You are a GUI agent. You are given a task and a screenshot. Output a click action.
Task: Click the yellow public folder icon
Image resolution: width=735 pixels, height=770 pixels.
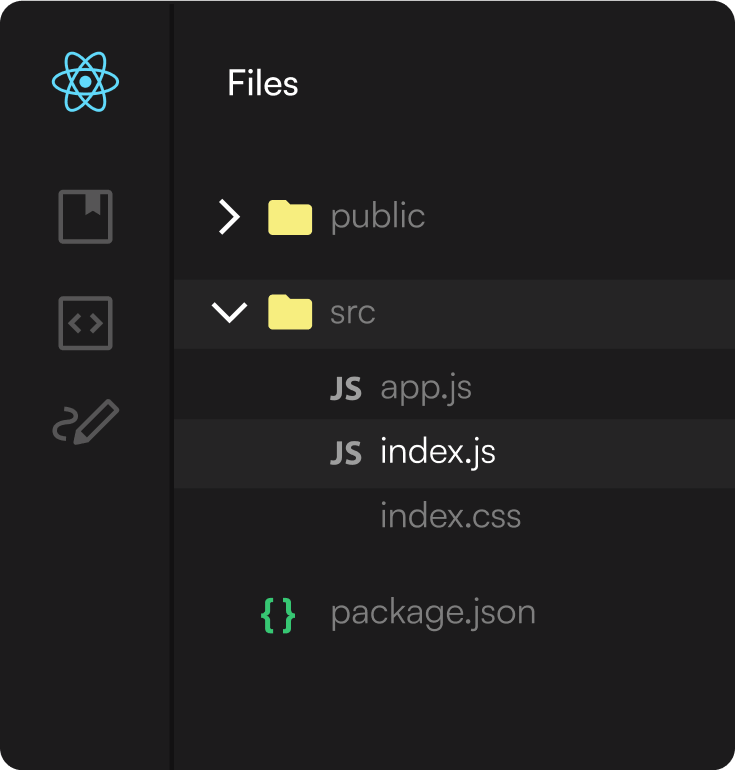(x=291, y=217)
